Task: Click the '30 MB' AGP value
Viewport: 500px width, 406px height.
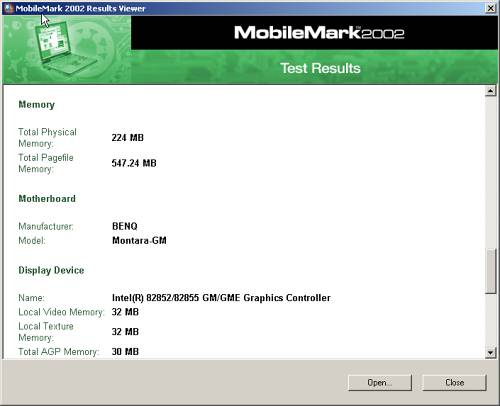Action: pyautogui.click(x=125, y=352)
